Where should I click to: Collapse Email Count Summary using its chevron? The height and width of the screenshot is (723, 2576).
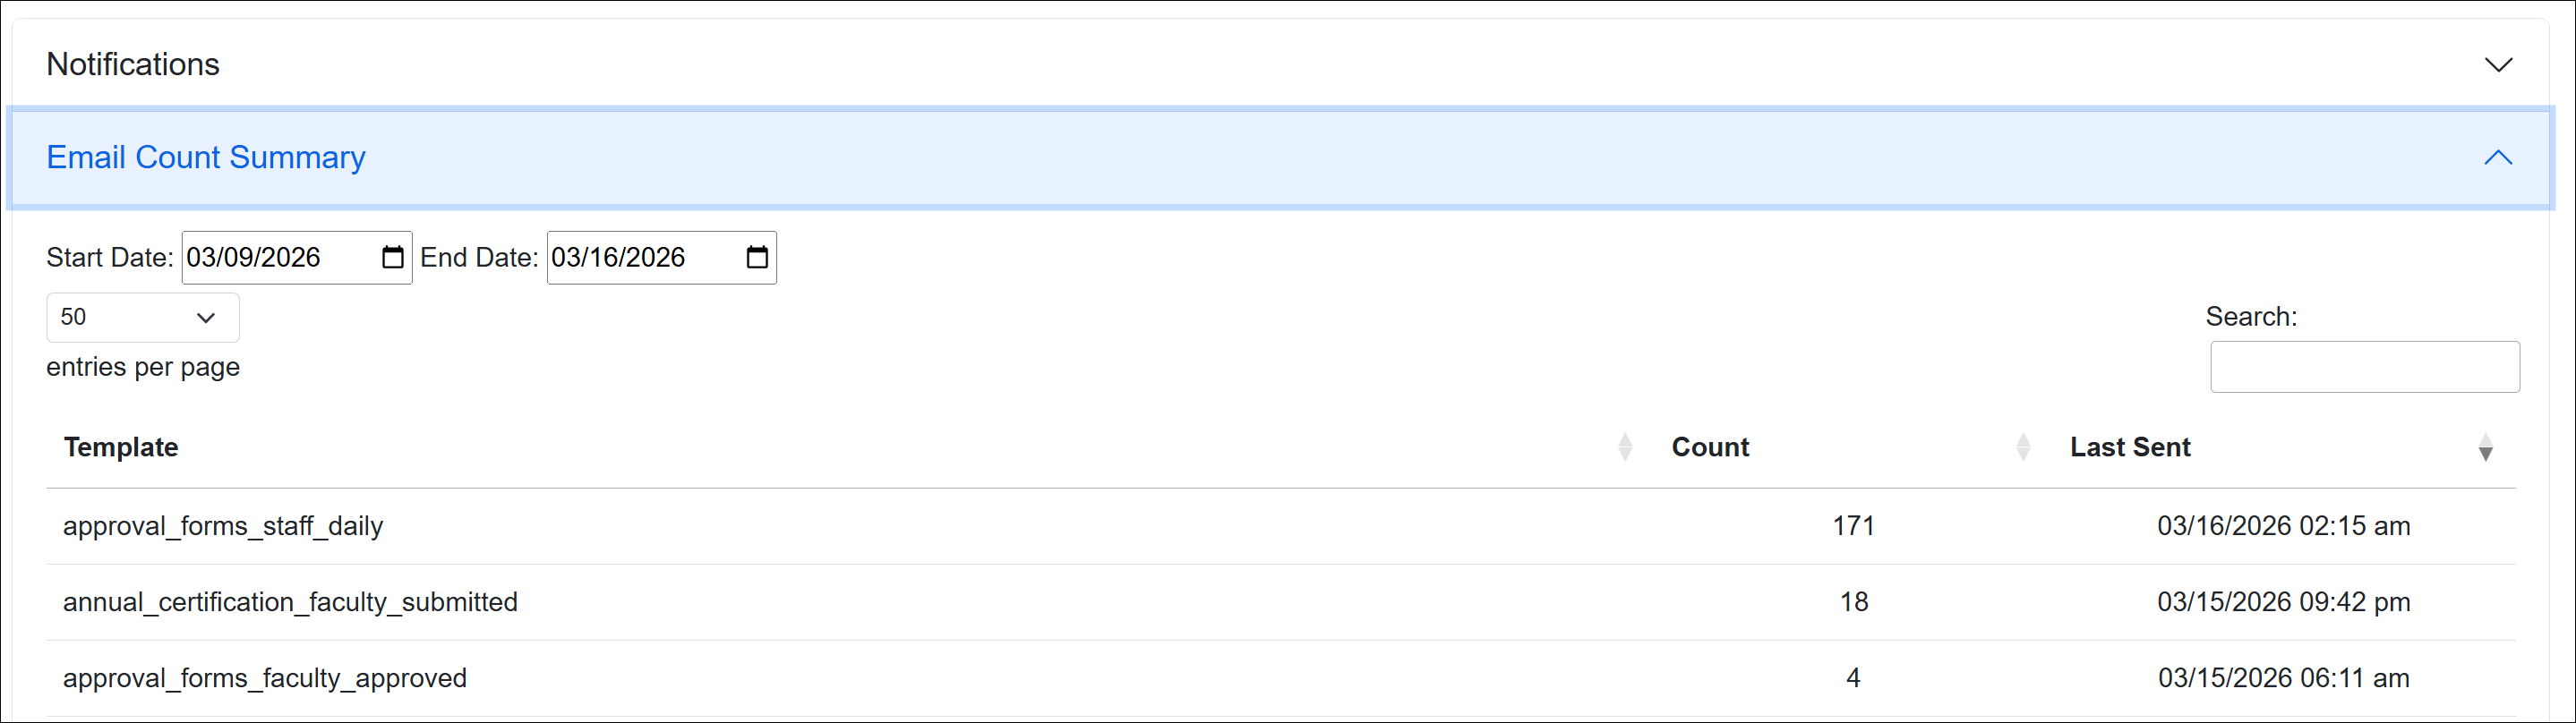(2498, 157)
